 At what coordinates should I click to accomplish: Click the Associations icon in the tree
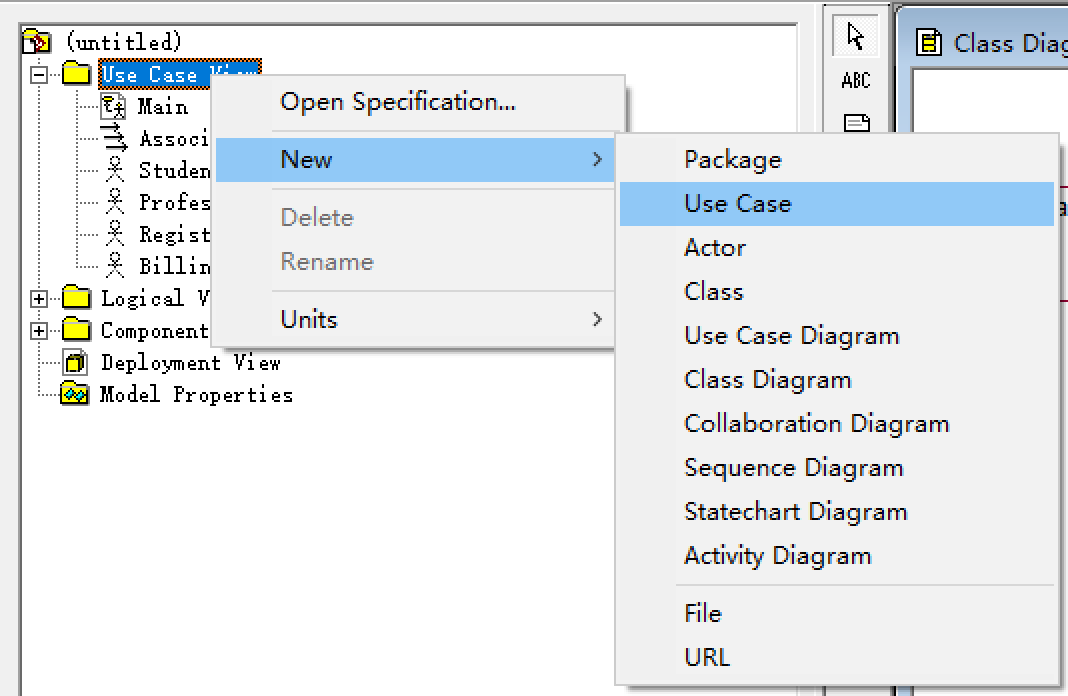click(x=115, y=138)
